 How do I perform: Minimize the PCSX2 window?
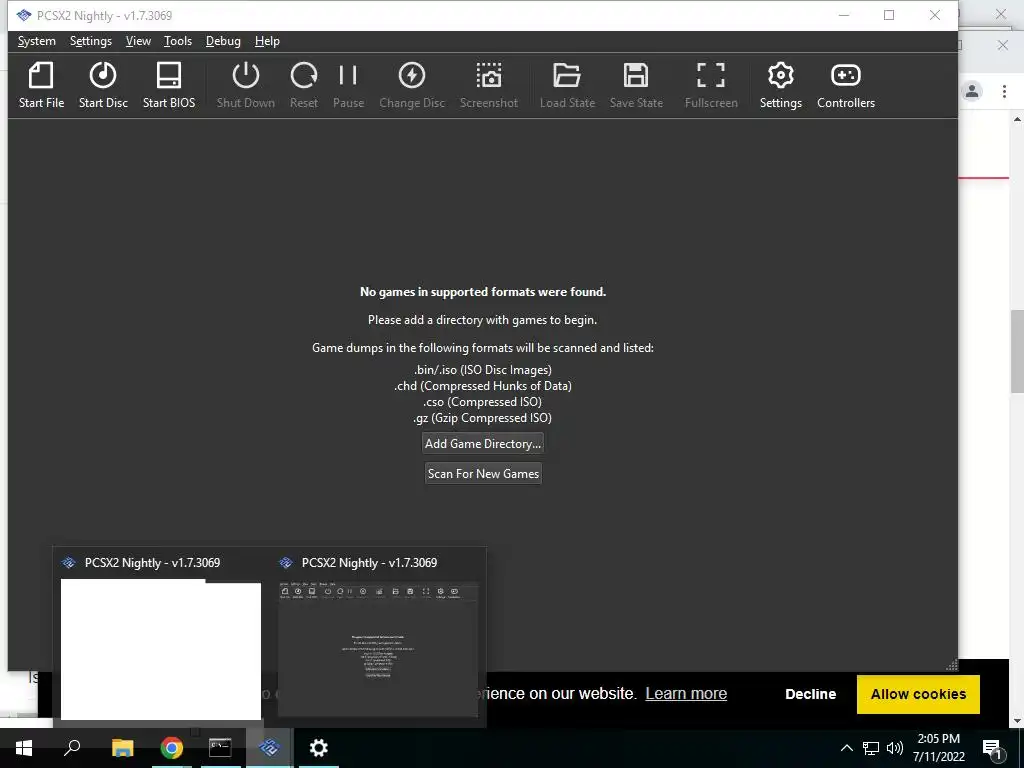point(844,15)
